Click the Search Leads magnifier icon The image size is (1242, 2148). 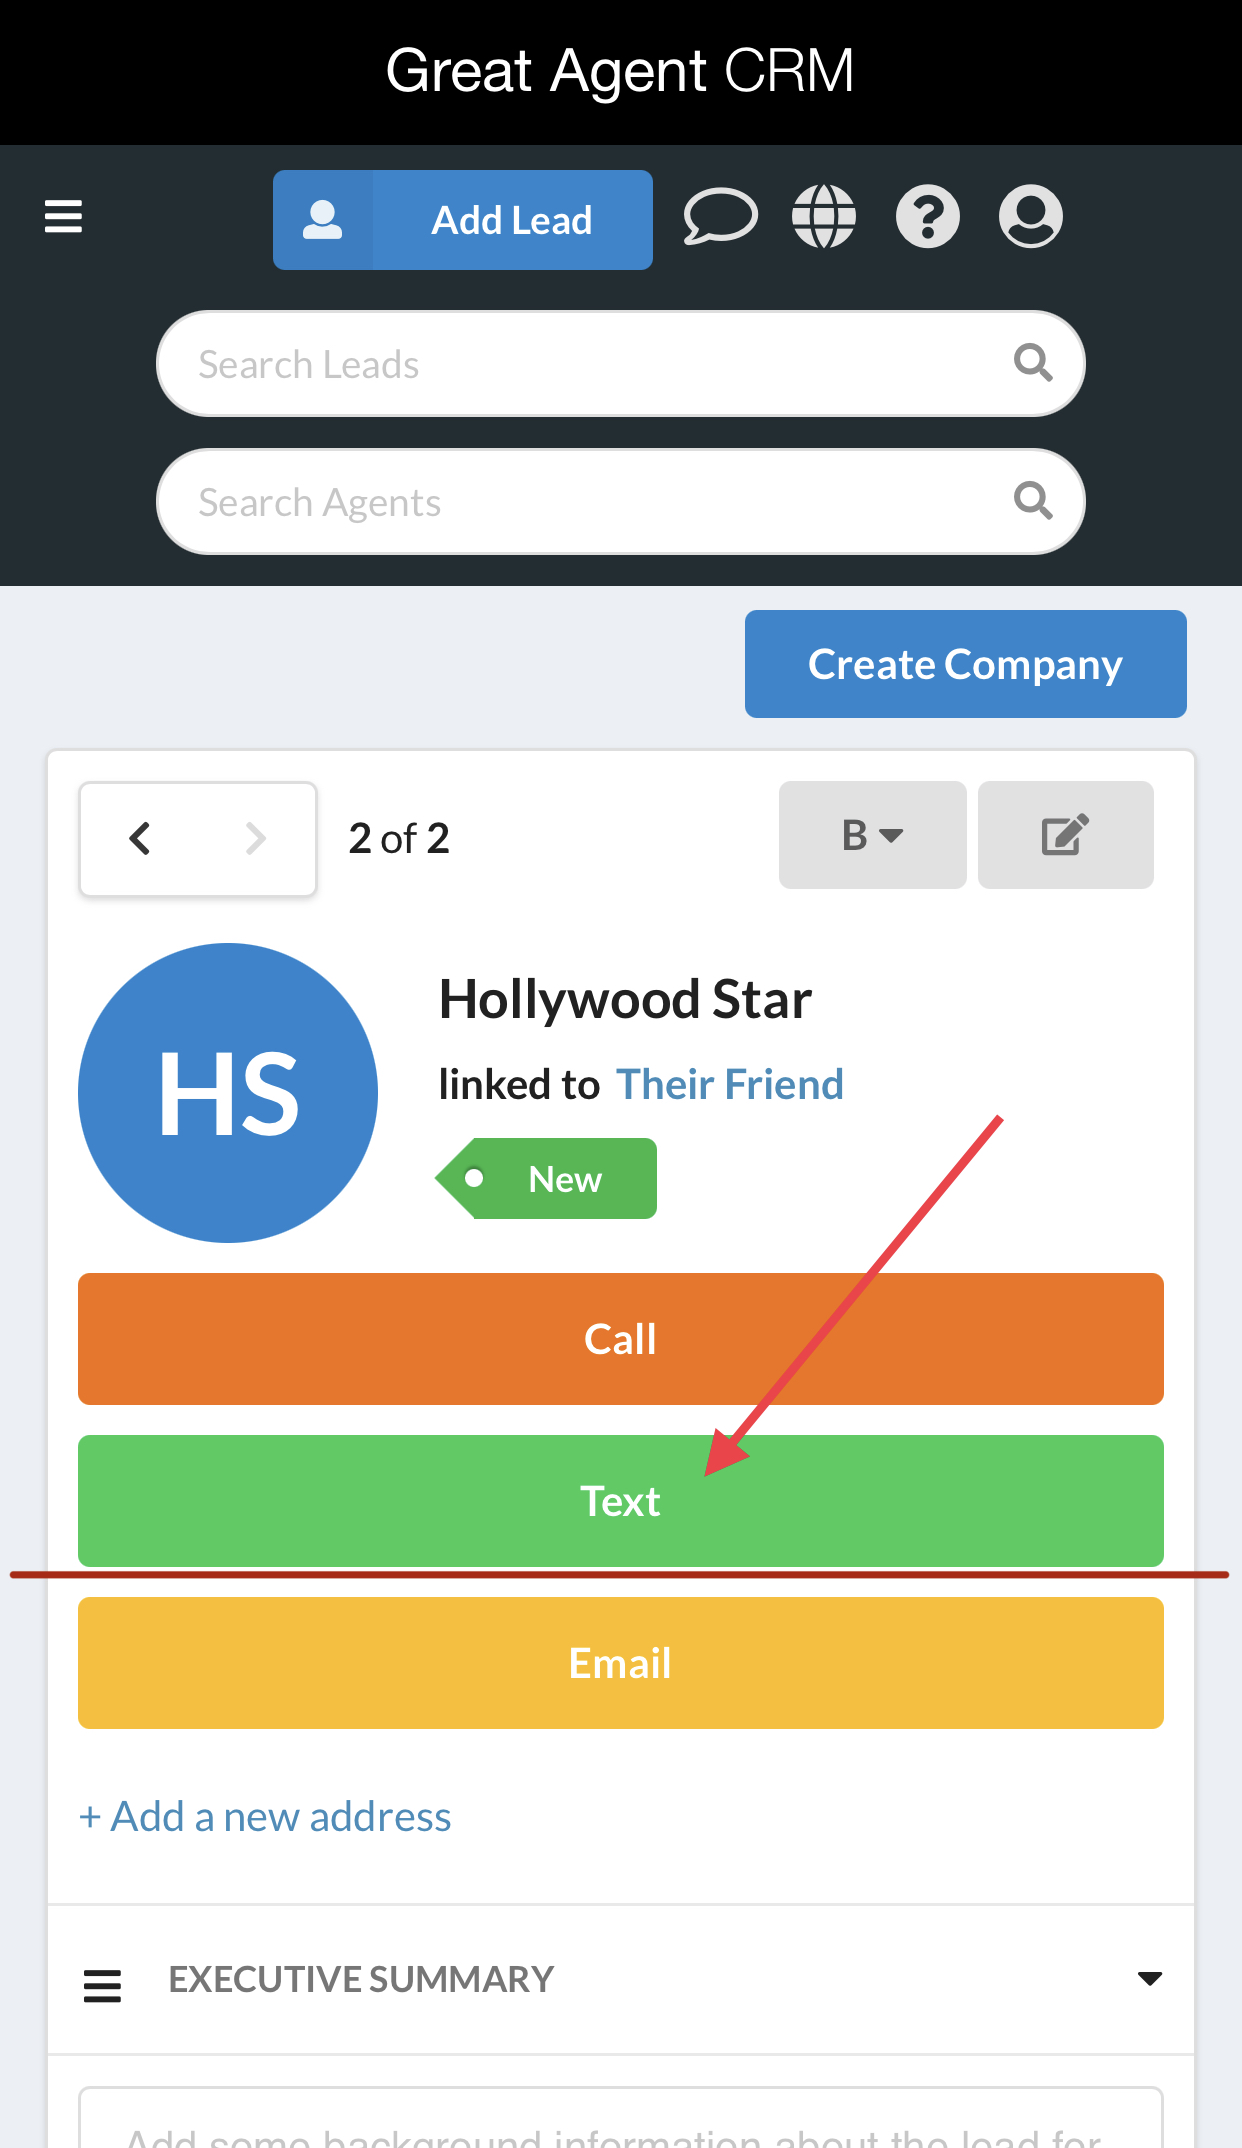pyautogui.click(x=1033, y=363)
